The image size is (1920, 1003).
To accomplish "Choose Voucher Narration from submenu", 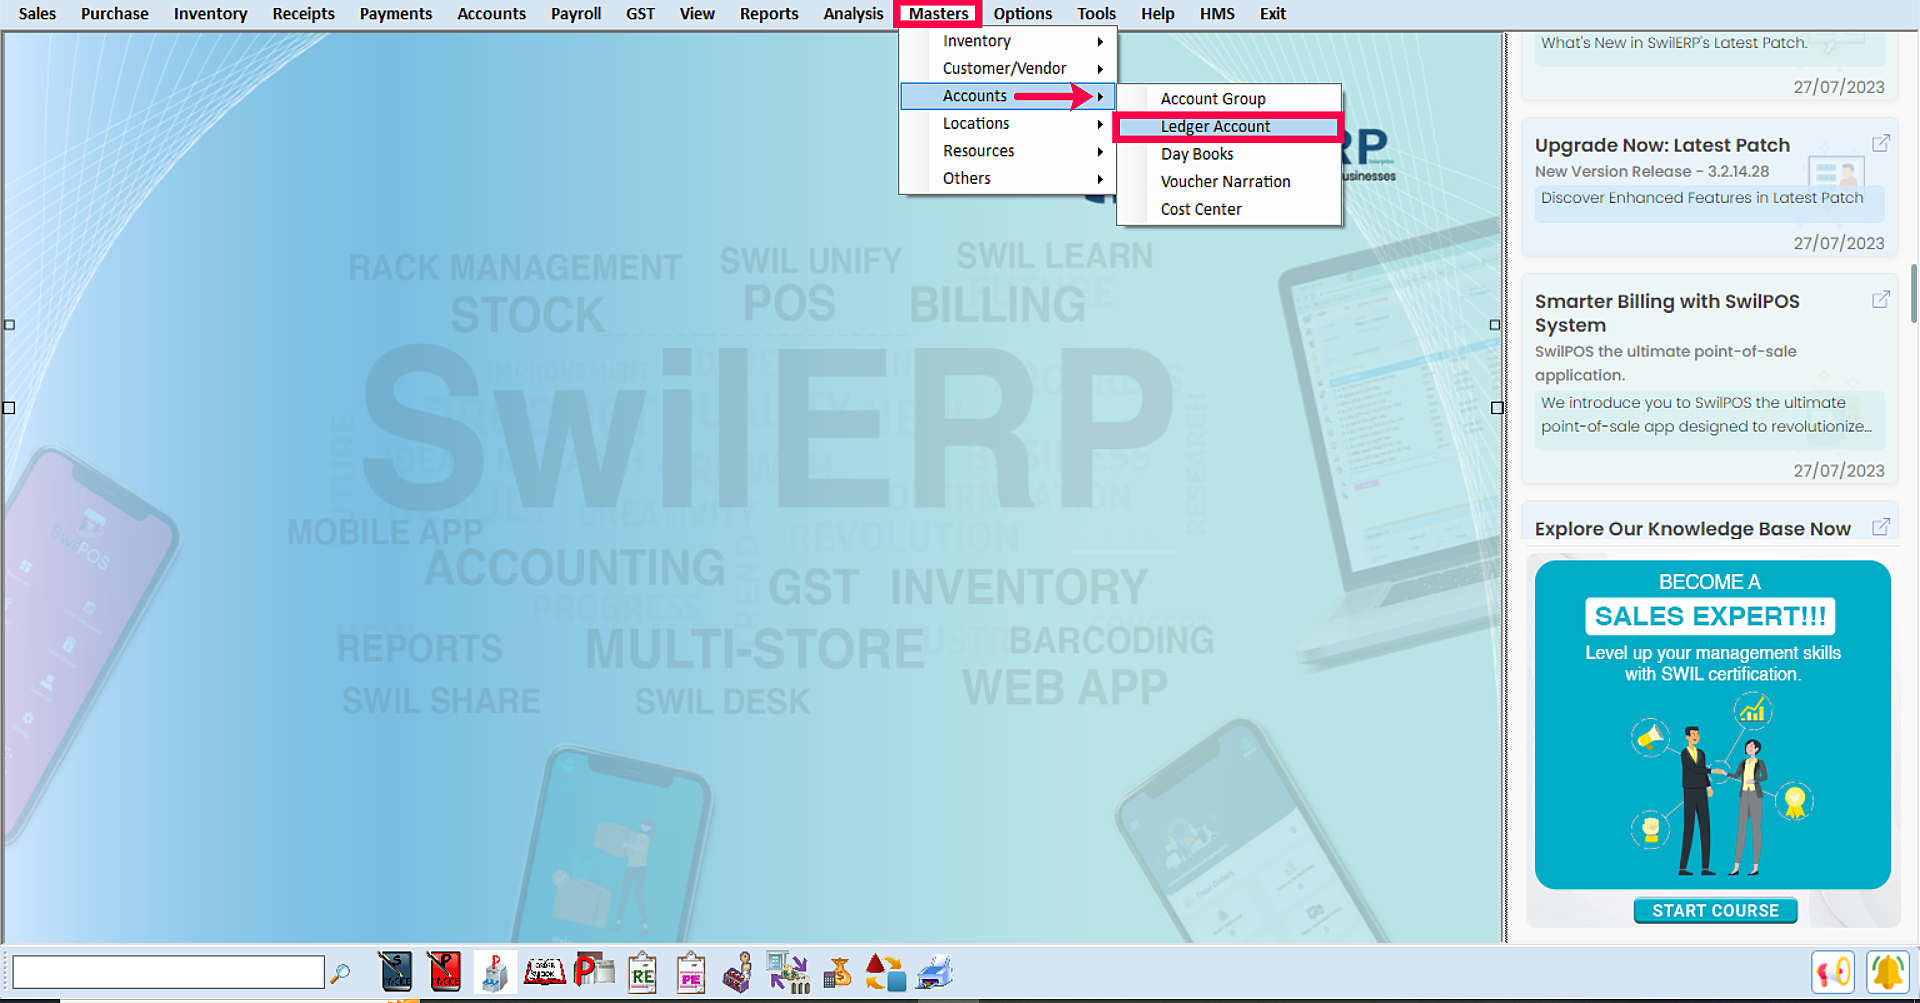I will coord(1229,182).
